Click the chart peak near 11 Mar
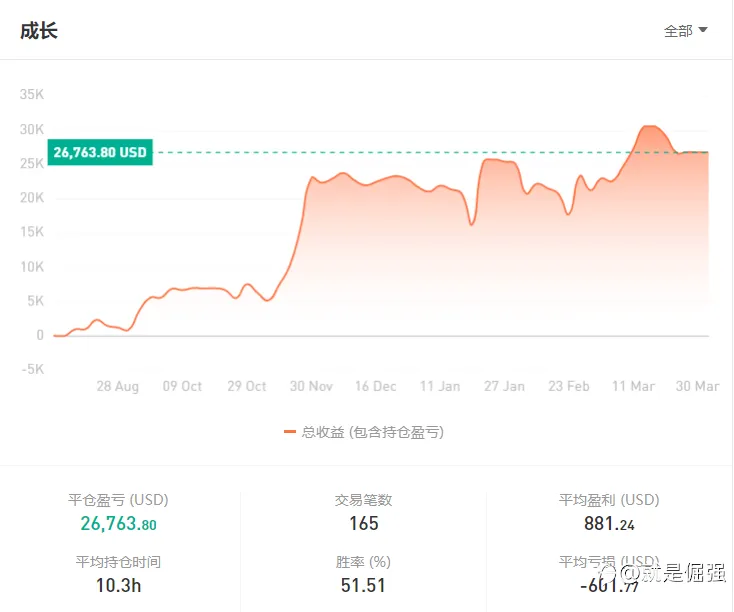Screen dimensions: 734x612 tap(648, 127)
